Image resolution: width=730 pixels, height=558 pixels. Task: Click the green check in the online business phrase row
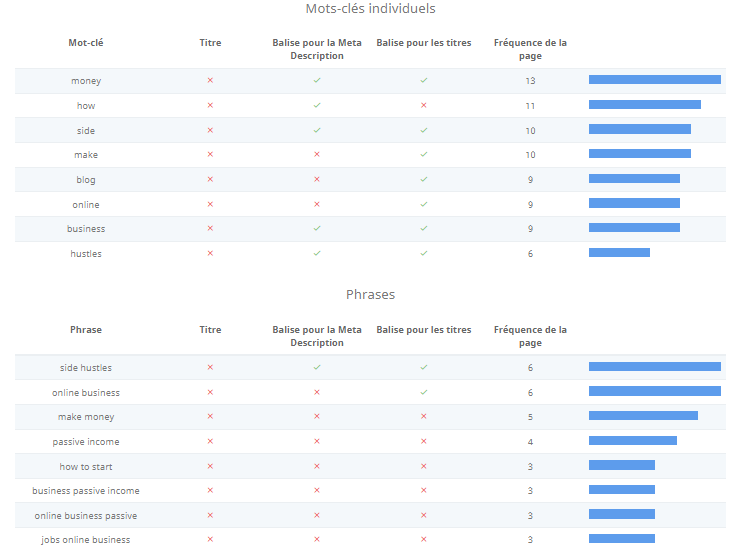(x=424, y=392)
